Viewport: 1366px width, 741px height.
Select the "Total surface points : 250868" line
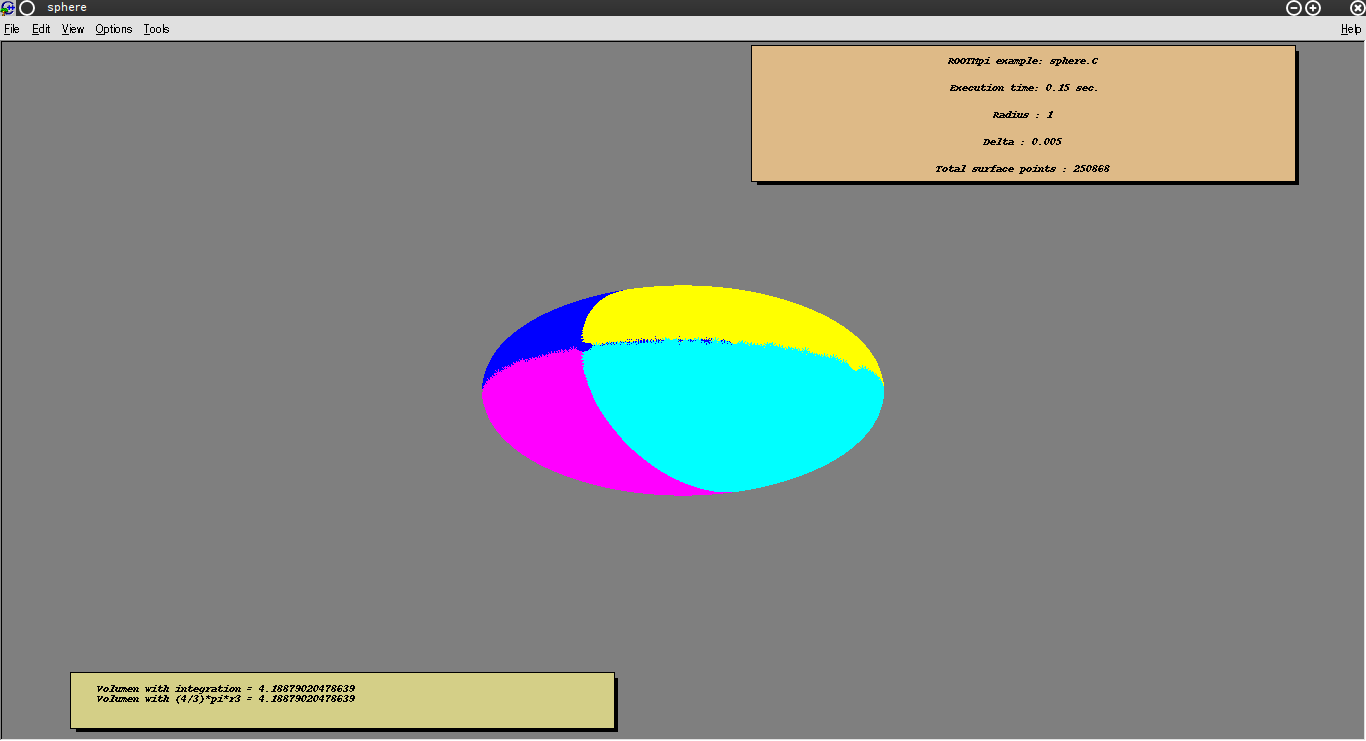(1023, 169)
